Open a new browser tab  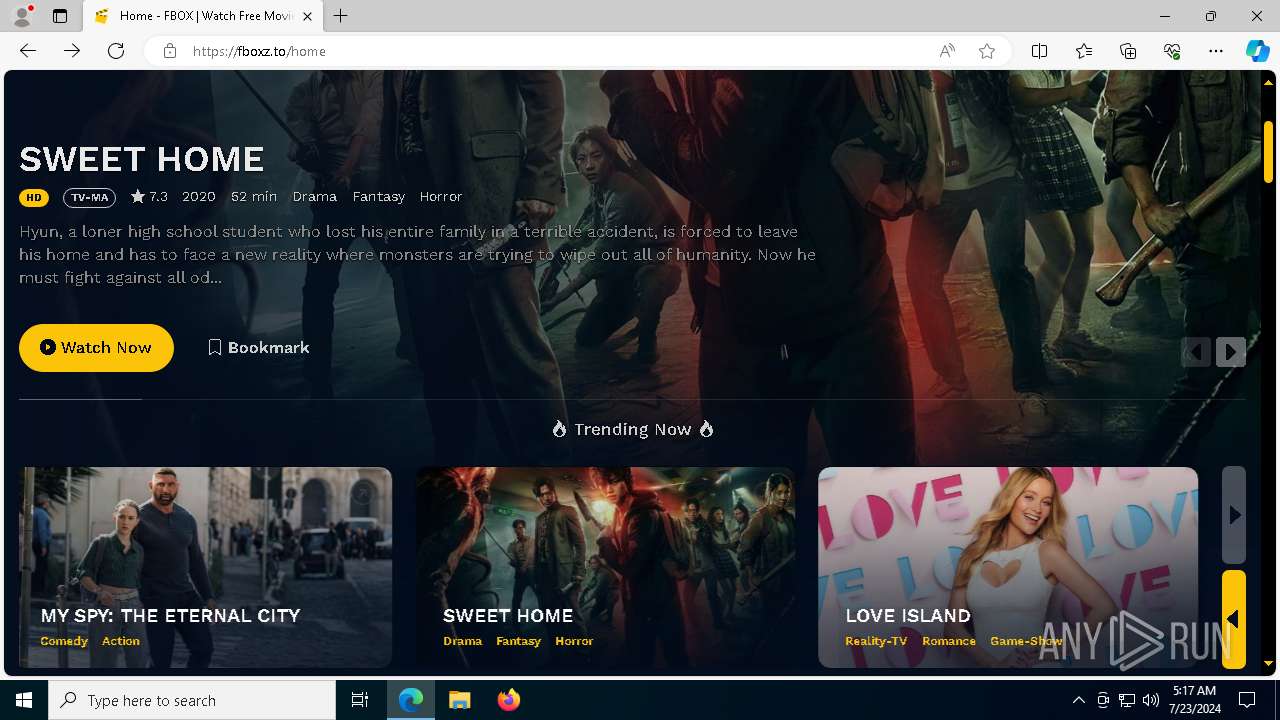[341, 16]
